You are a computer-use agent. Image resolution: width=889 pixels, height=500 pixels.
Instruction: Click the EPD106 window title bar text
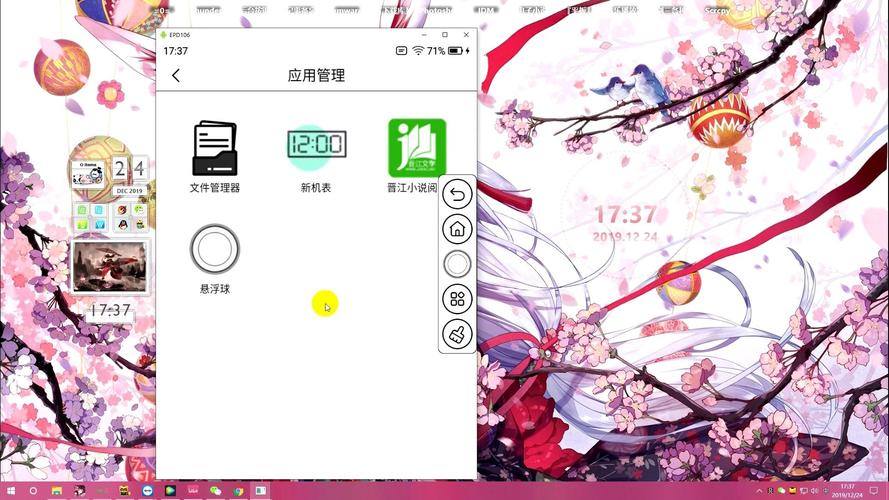[x=180, y=35]
